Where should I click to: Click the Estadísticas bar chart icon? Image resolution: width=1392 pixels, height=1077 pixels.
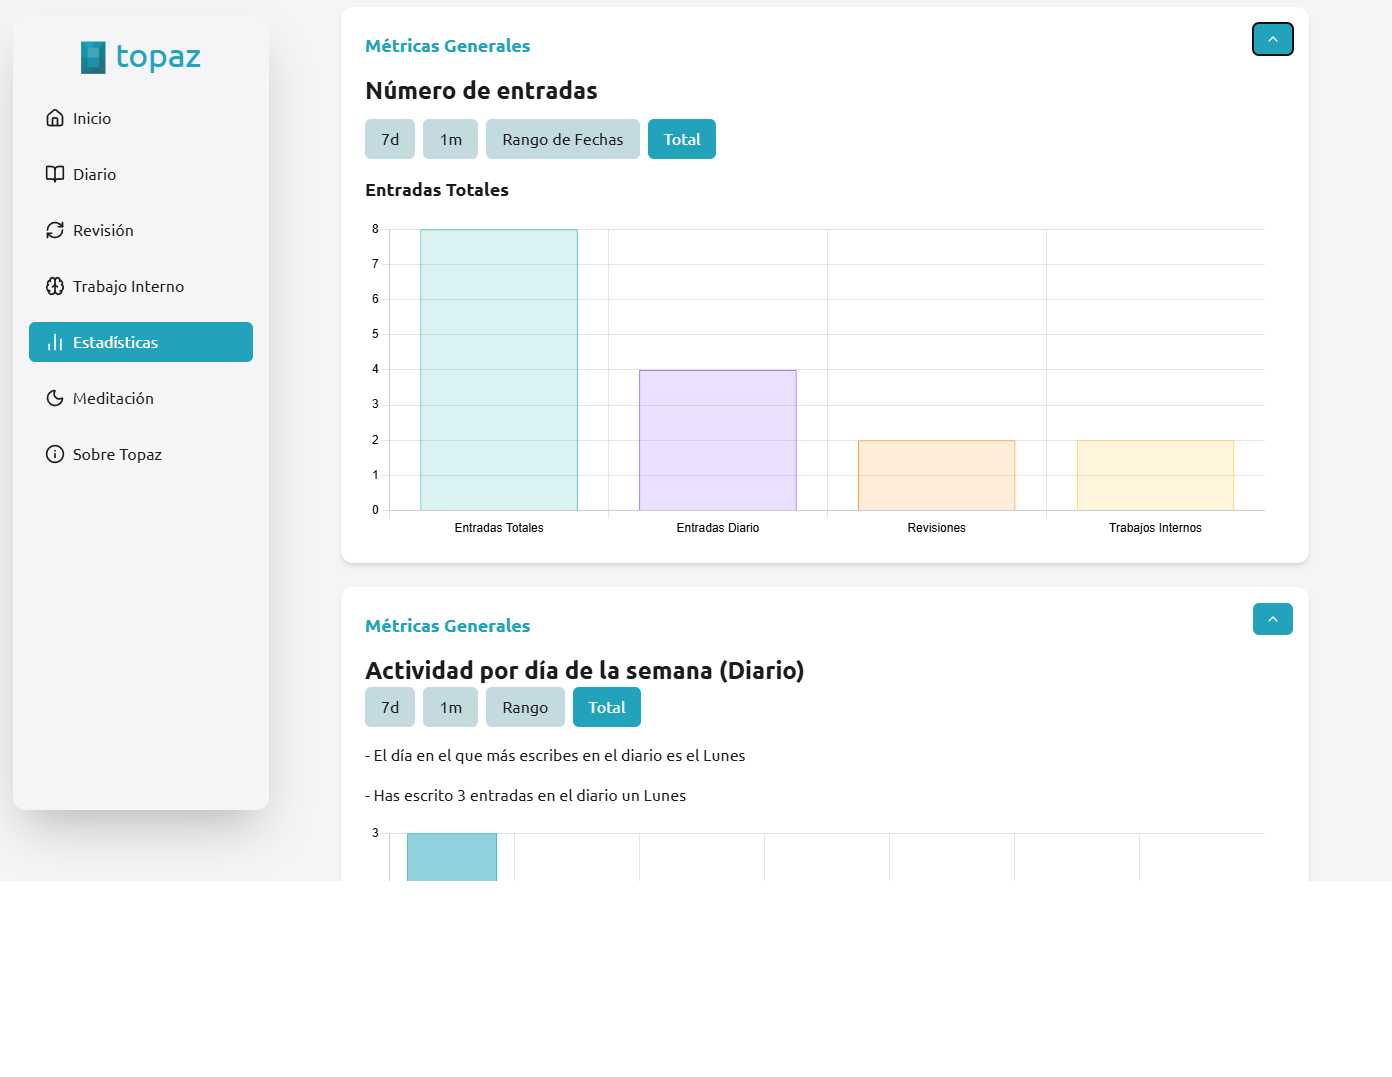click(55, 342)
